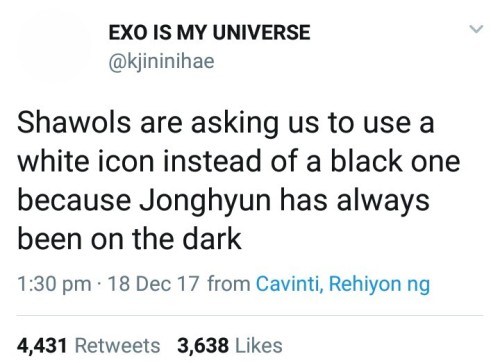Image resolution: width=500 pixels, height=363 pixels.
Task: Click the word Shawols in the tweet
Action: click(74, 122)
